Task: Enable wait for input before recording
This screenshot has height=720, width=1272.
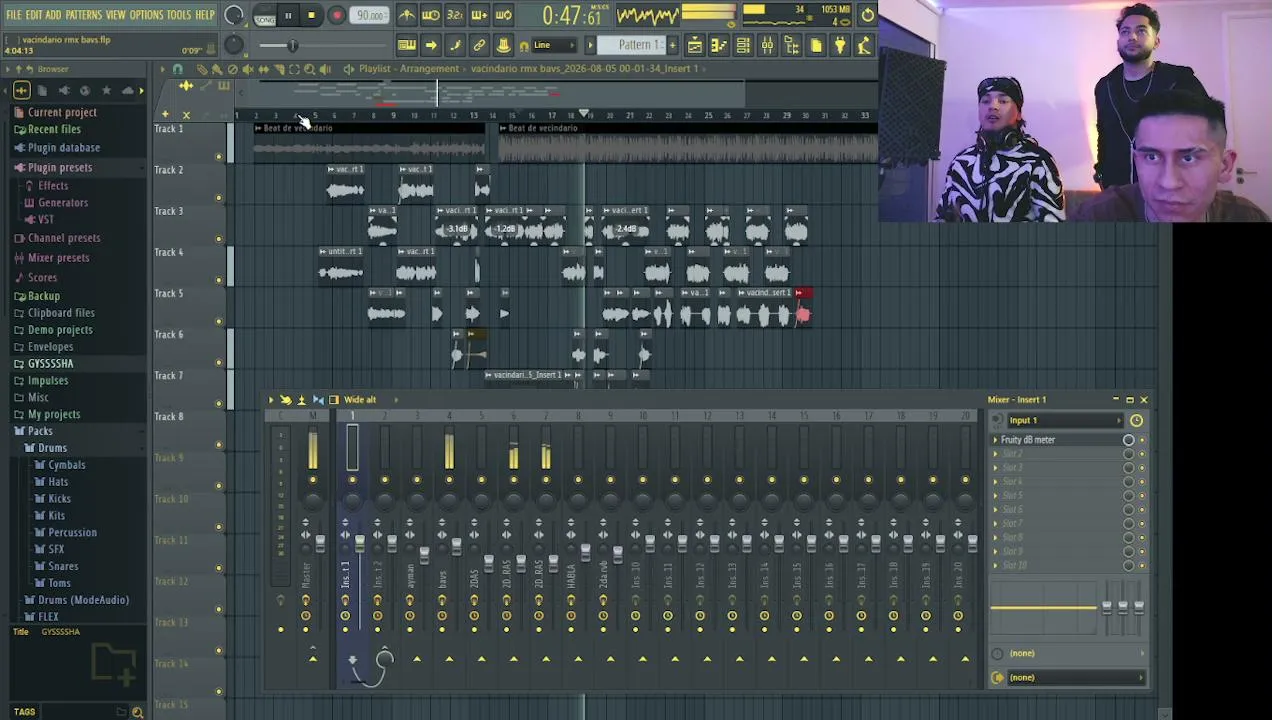Action: click(430, 15)
